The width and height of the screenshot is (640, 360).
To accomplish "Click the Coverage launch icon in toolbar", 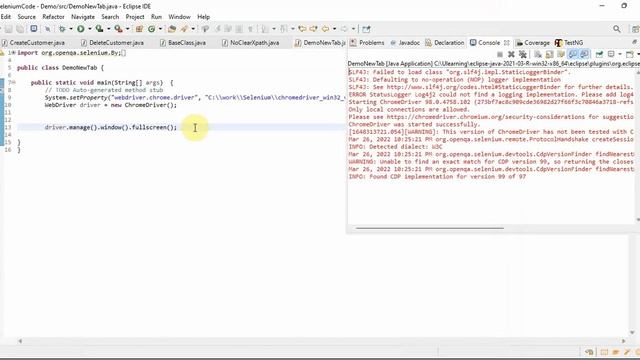I will point(99,29).
